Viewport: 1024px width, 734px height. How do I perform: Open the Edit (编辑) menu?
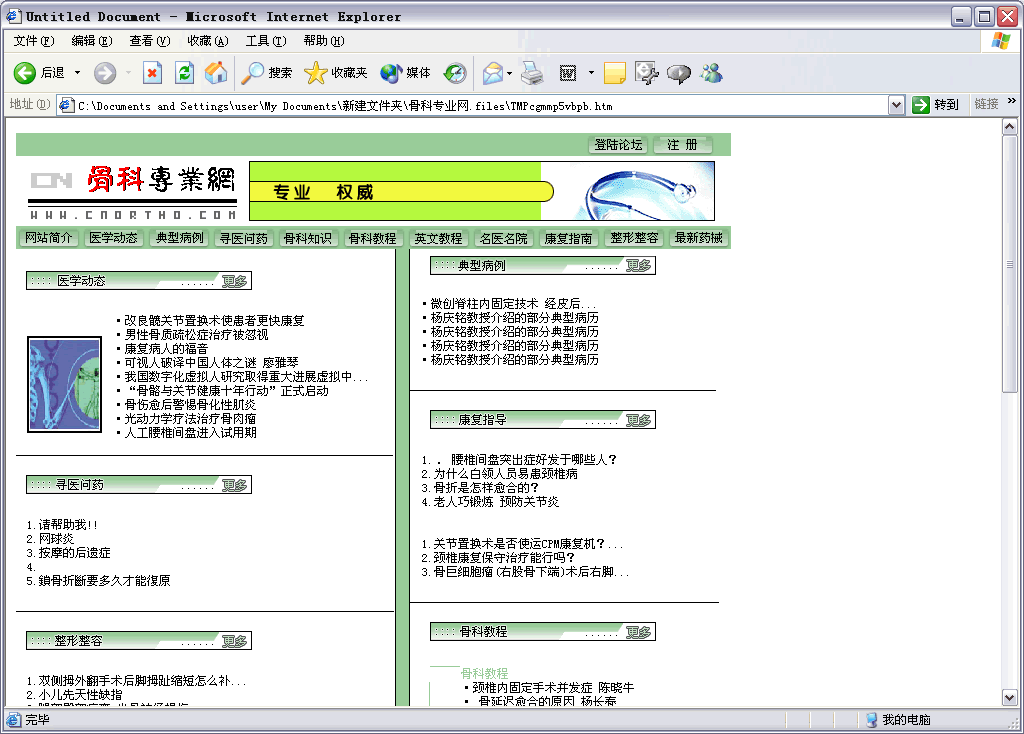click(91, 41)
